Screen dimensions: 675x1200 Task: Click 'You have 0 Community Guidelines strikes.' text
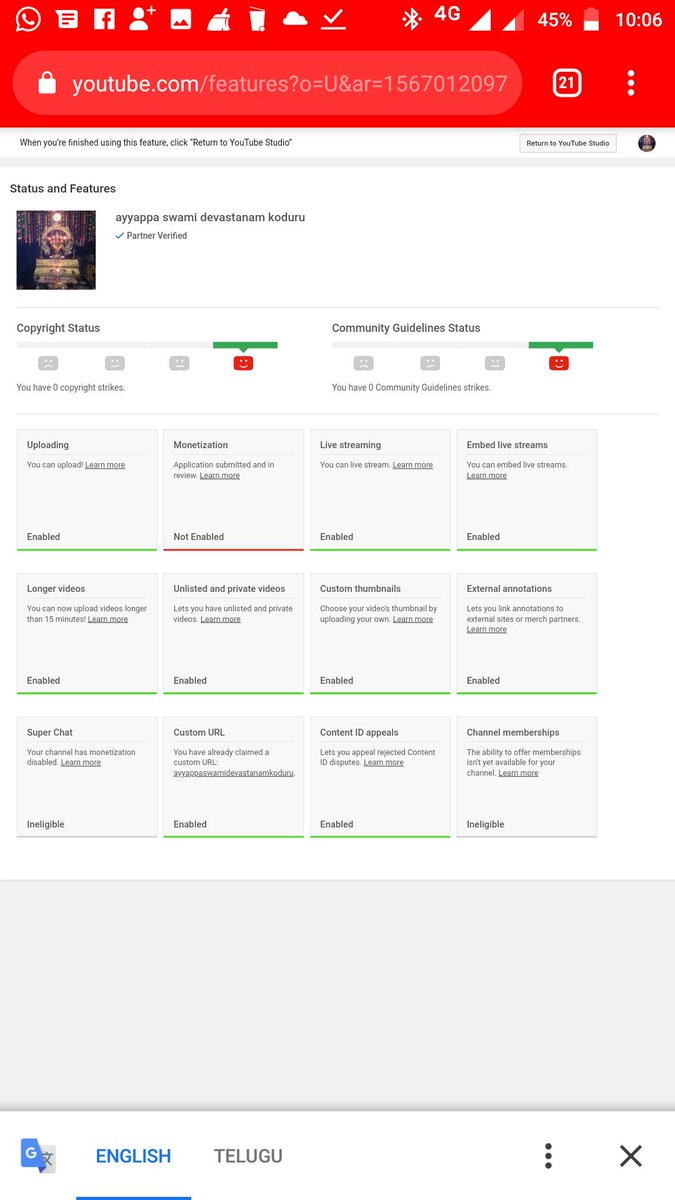tap(412, 388)
